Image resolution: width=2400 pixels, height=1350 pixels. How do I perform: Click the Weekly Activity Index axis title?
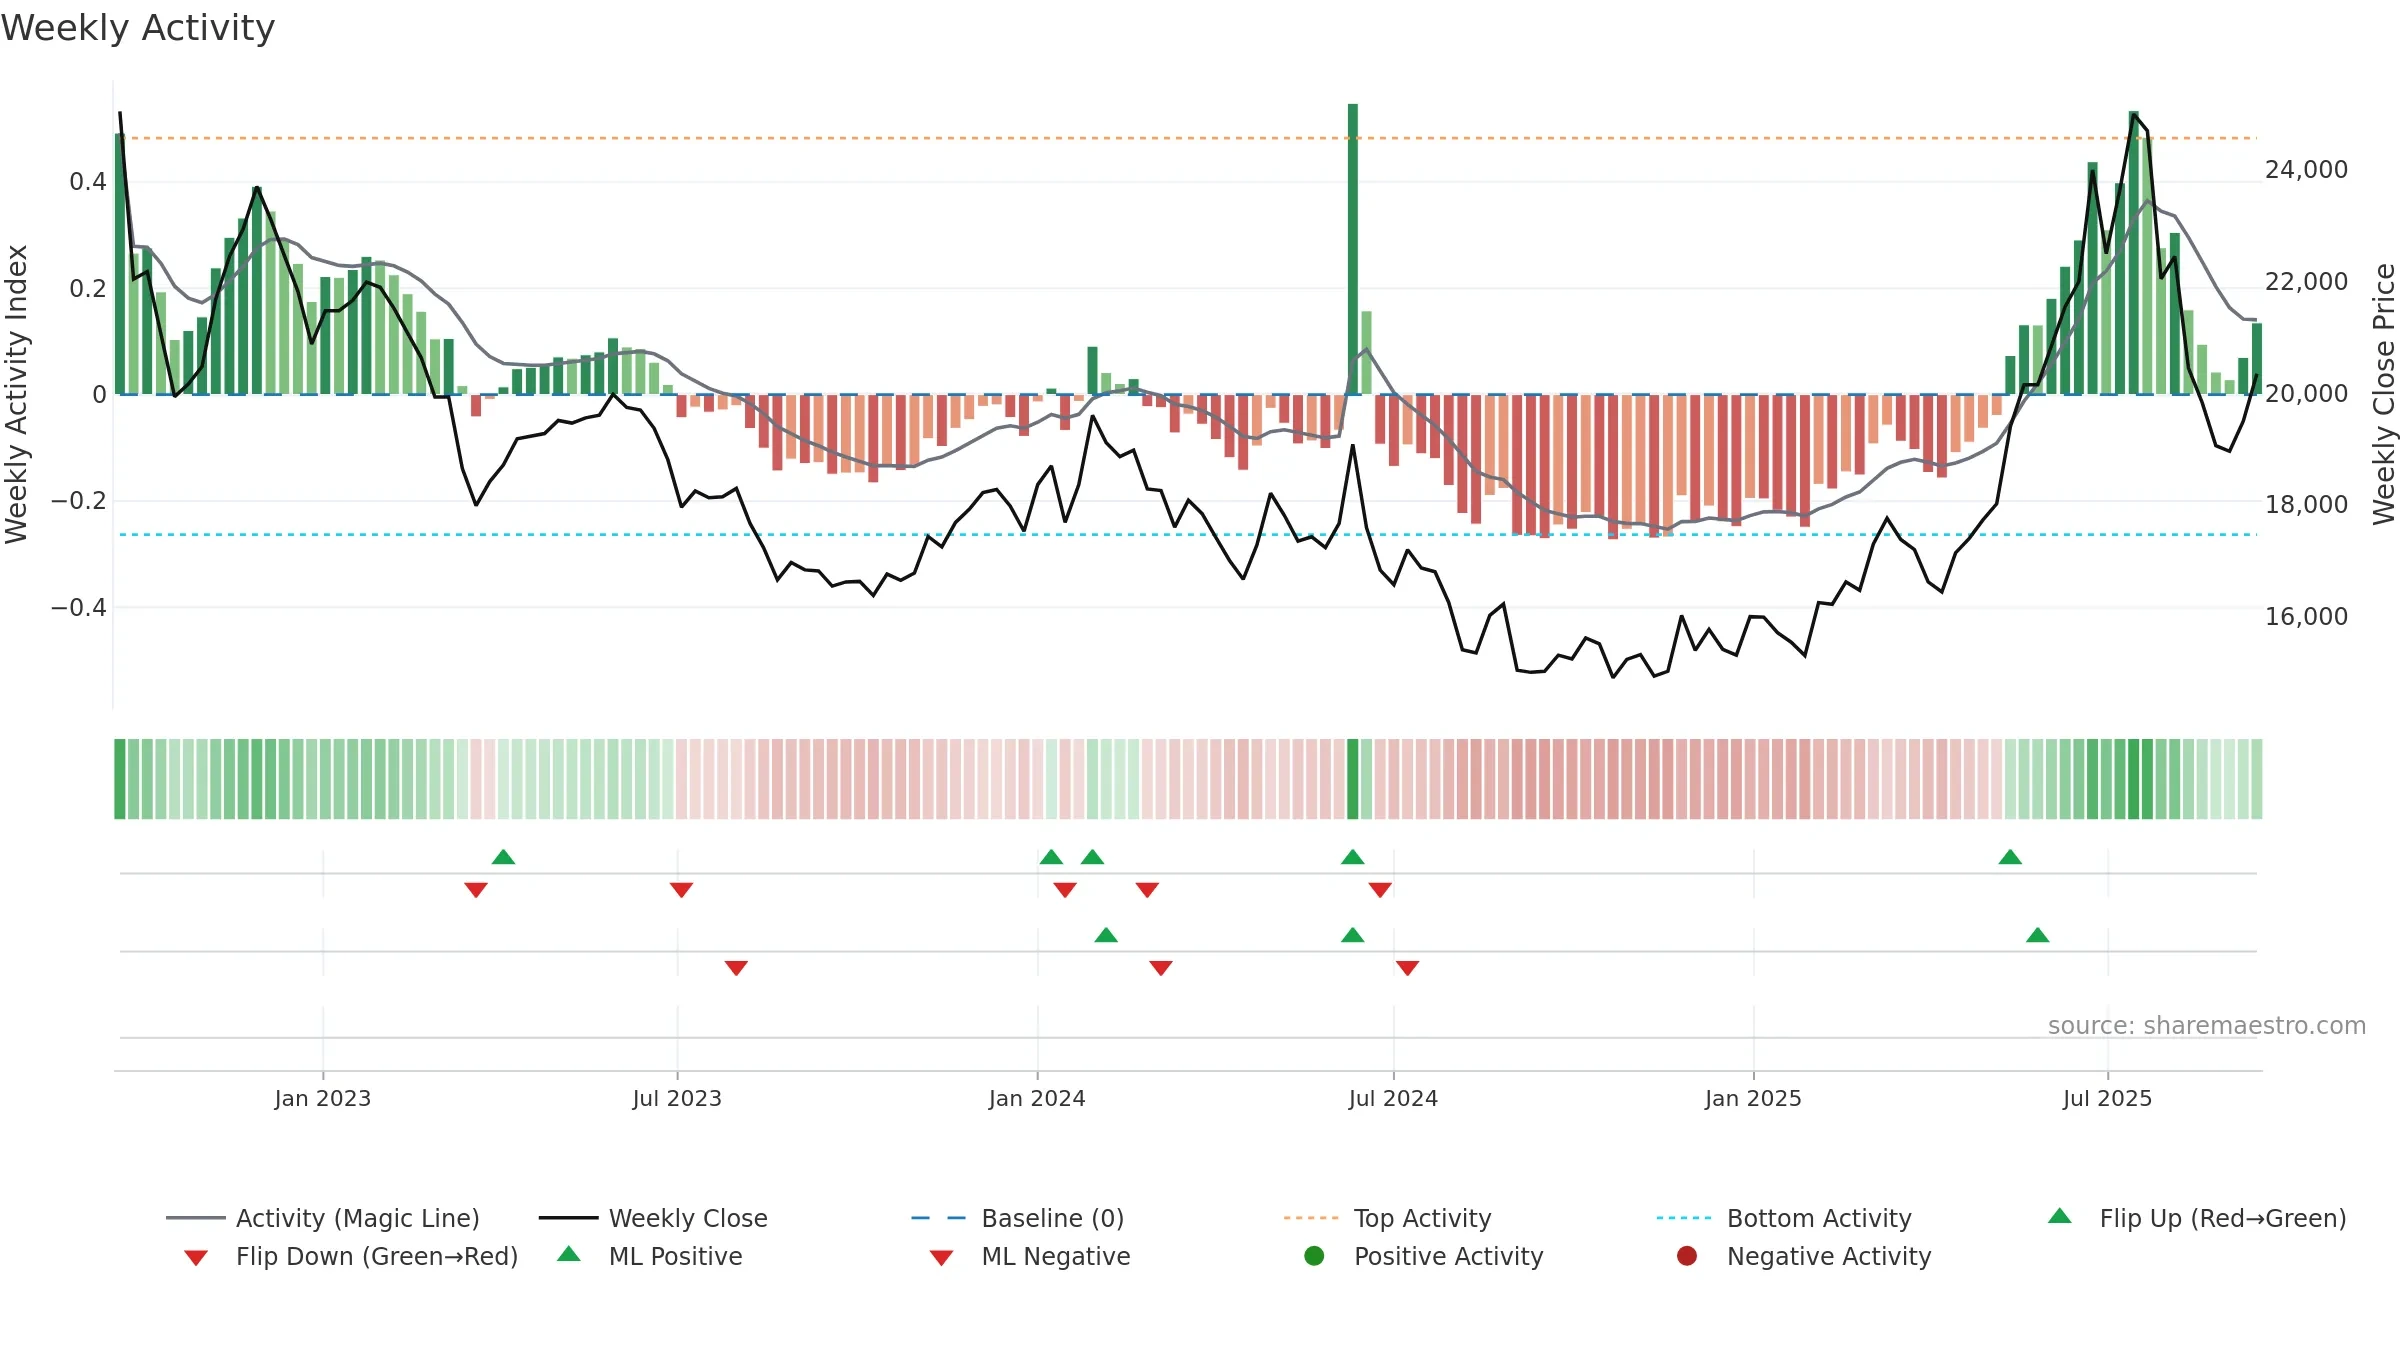[17, 394]
